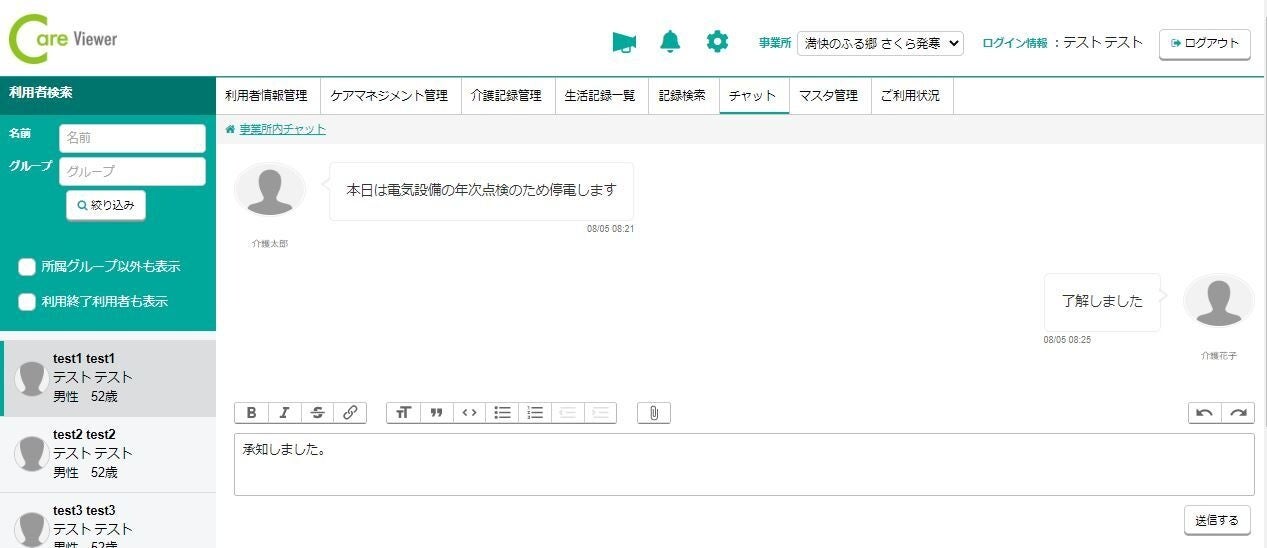
Task: Open 生活記録一覧 tab
Action: [600, 96]
